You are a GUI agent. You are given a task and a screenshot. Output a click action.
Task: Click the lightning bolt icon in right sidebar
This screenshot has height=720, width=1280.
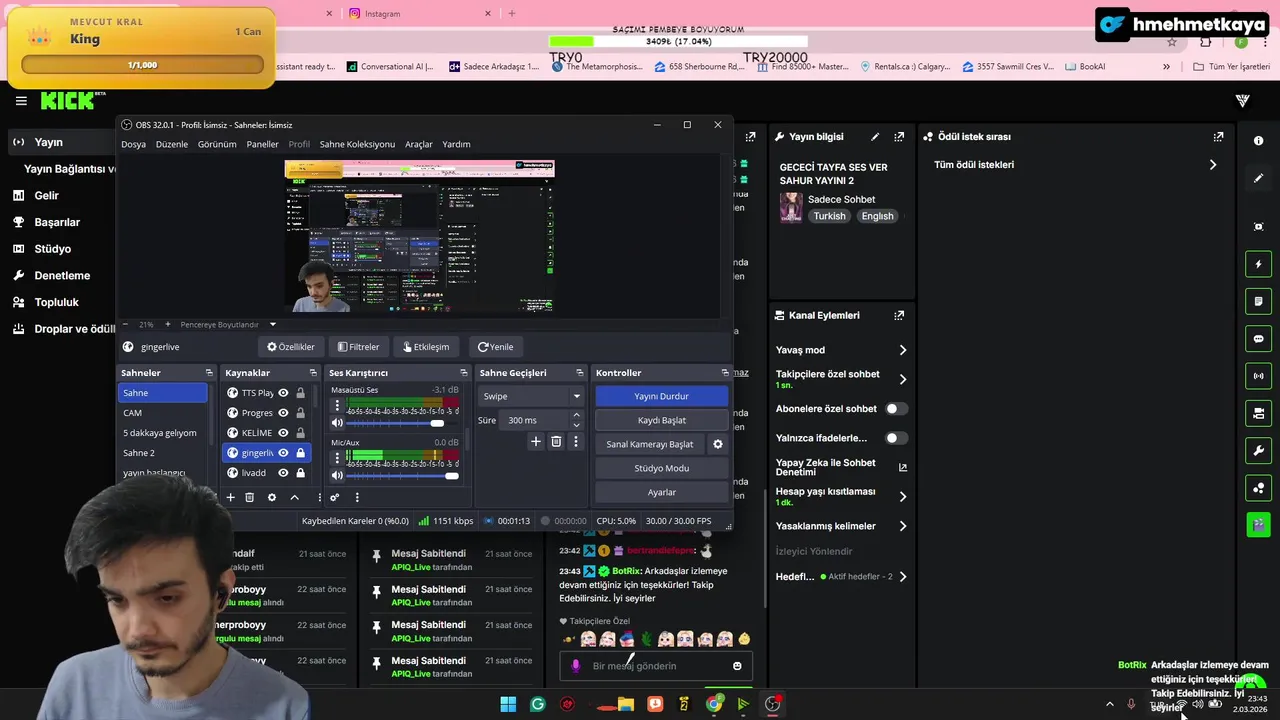(x=1258, y=264)
